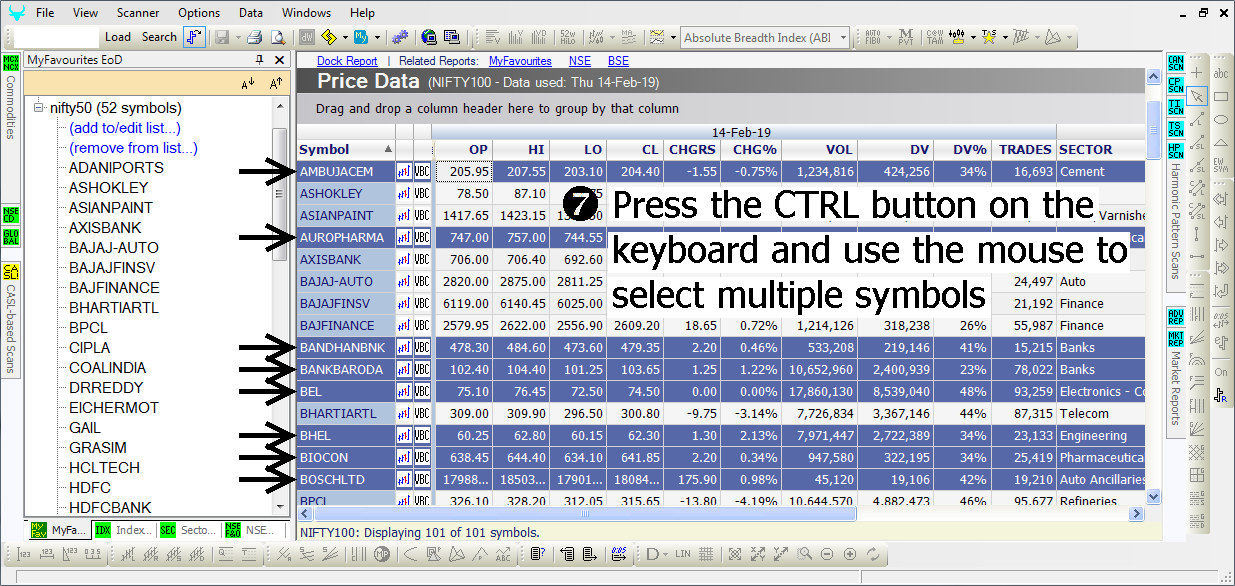Viewport: 1235px width, 586px height.
Task: Select the rectangle drawing tool
Action: click(x=1221, y=96)
